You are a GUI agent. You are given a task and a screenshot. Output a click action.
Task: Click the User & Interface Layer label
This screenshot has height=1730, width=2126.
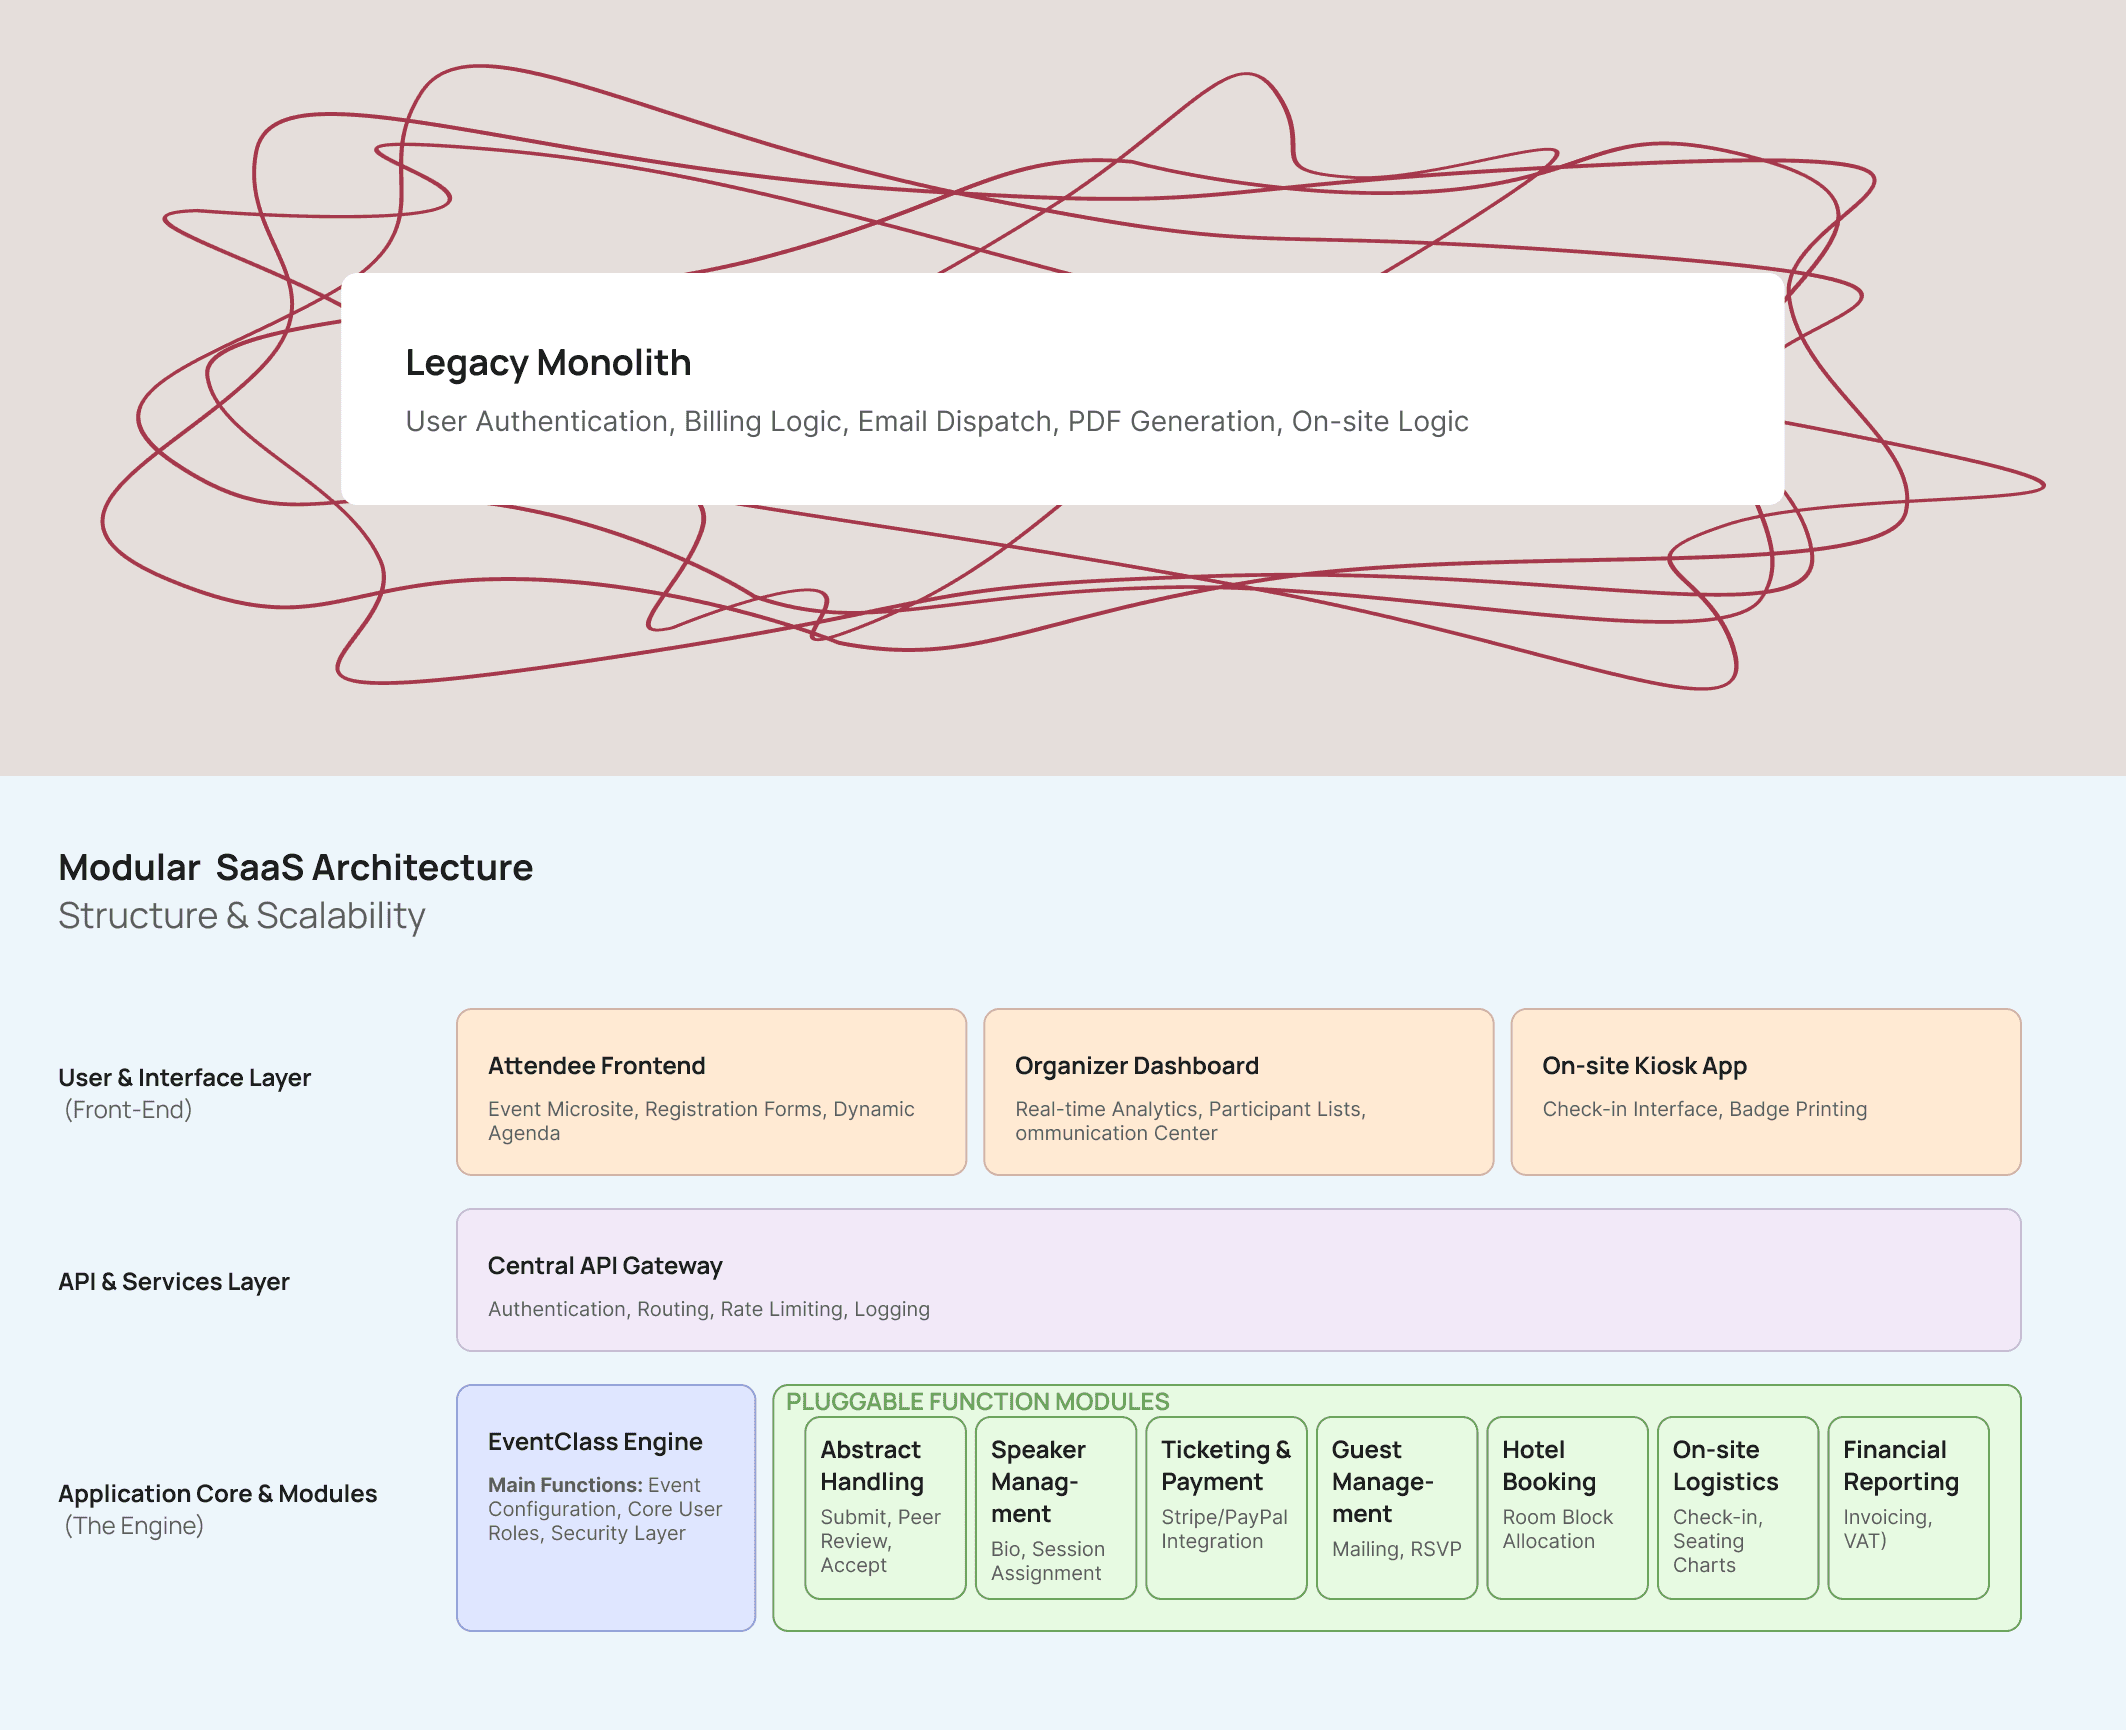[185, 1078]
